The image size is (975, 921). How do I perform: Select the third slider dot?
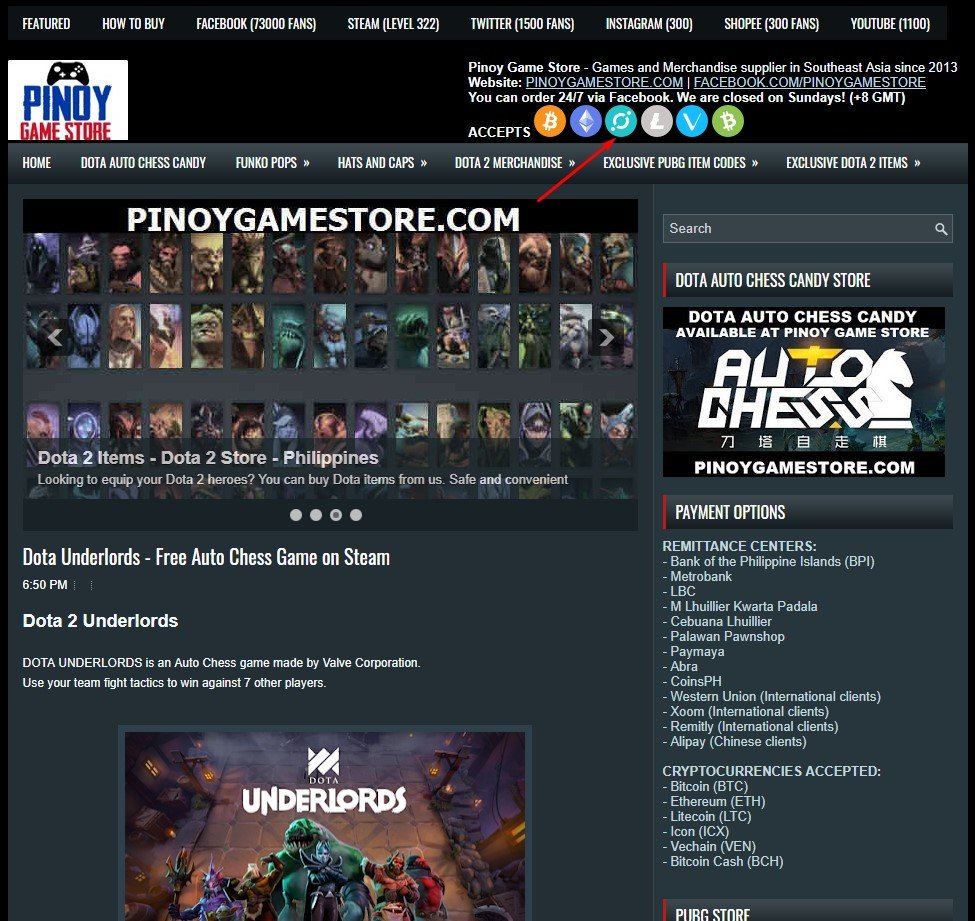tap(336, 515)
